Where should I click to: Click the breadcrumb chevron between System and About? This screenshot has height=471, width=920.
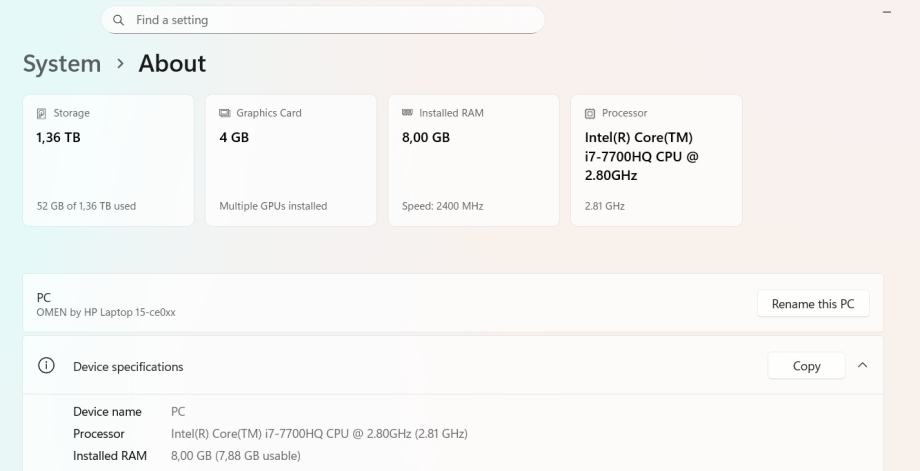120,64
